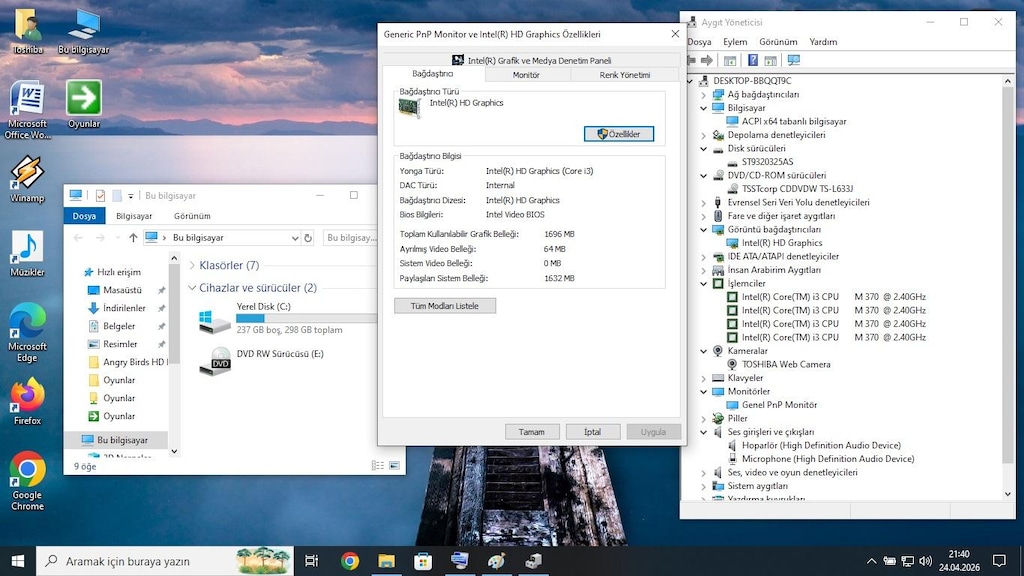The image size is (1024, 576).
Task: Select Masaüstü in Explorer sidebar
Action: (122, 290)
